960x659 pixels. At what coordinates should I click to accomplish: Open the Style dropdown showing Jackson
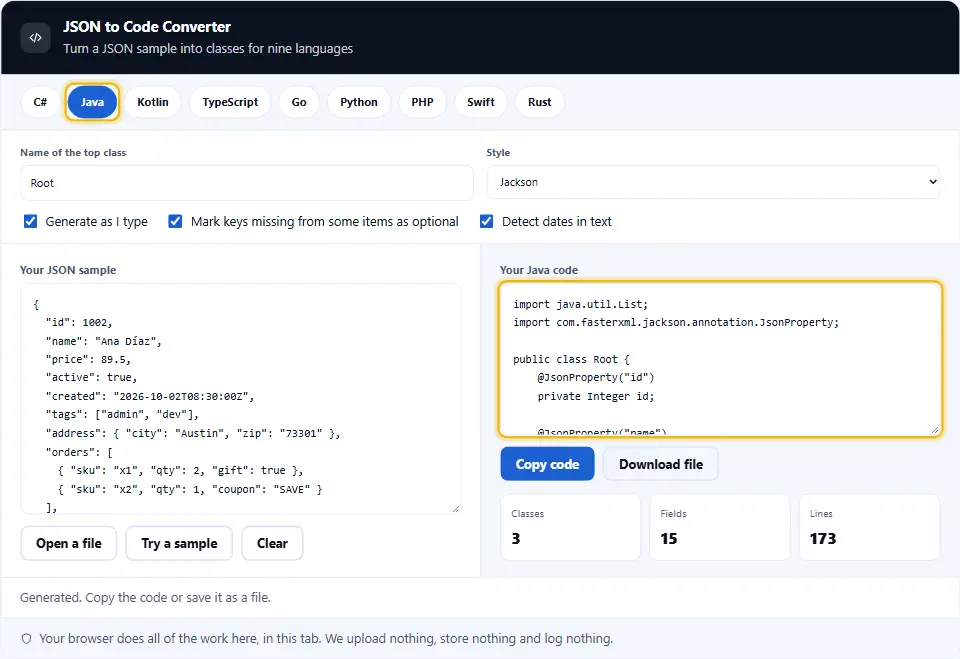coord(713,182)
